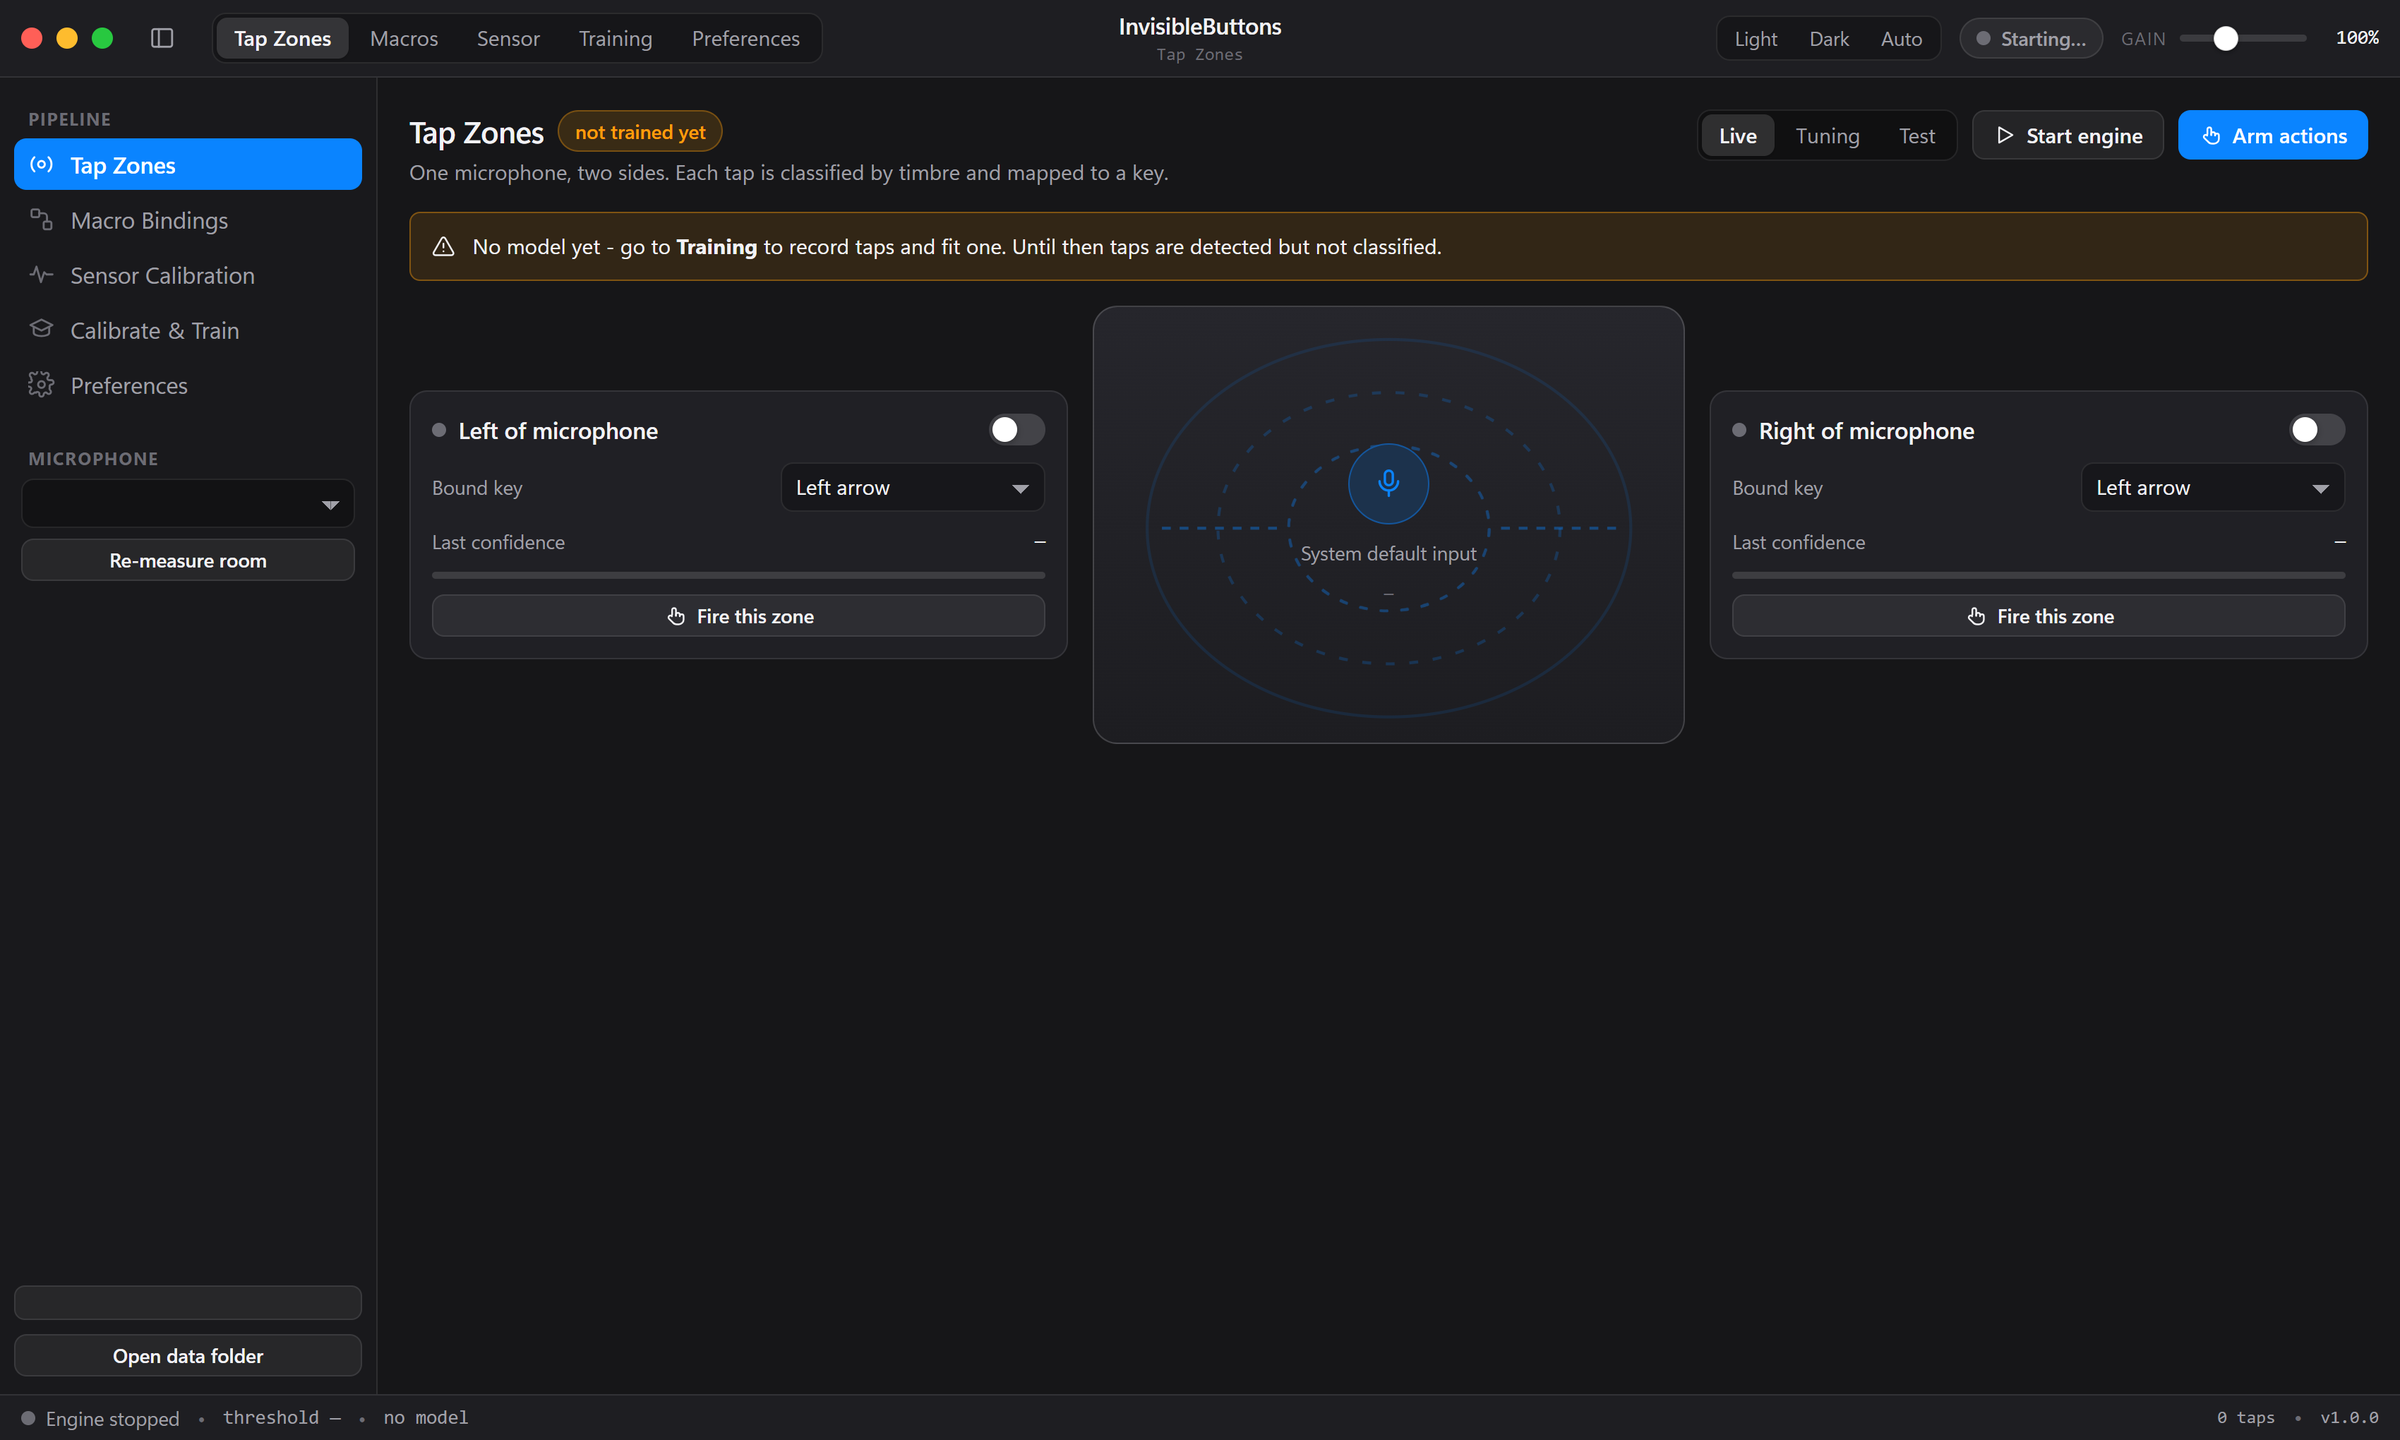The width and height of the screenshot is (2400, 1440).
Task: Click the warning triangle icon in banner
Action: (x=443, y=246)
